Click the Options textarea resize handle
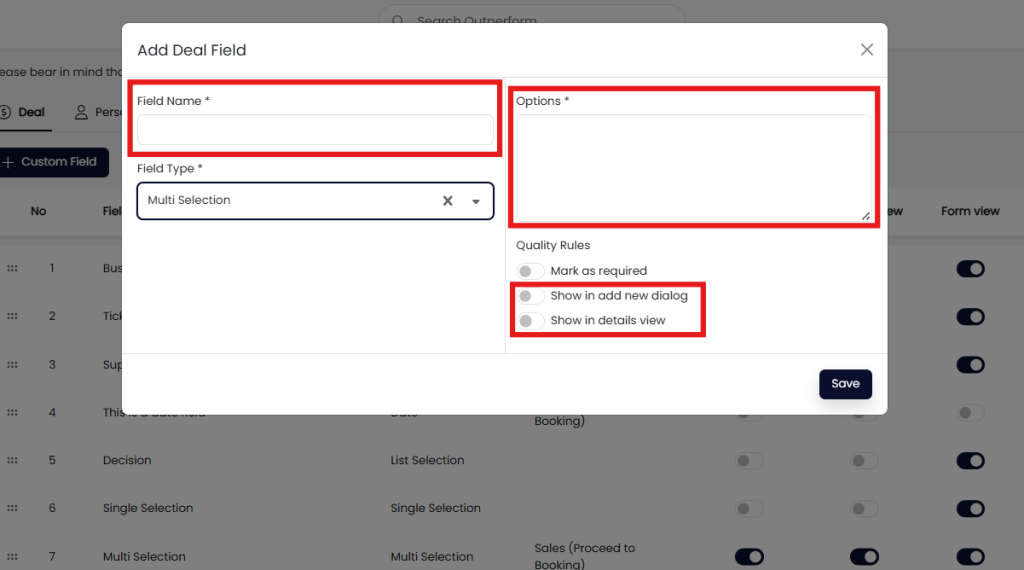The width and height of the screenshot is (1024, 570). [x=865, y=216]
